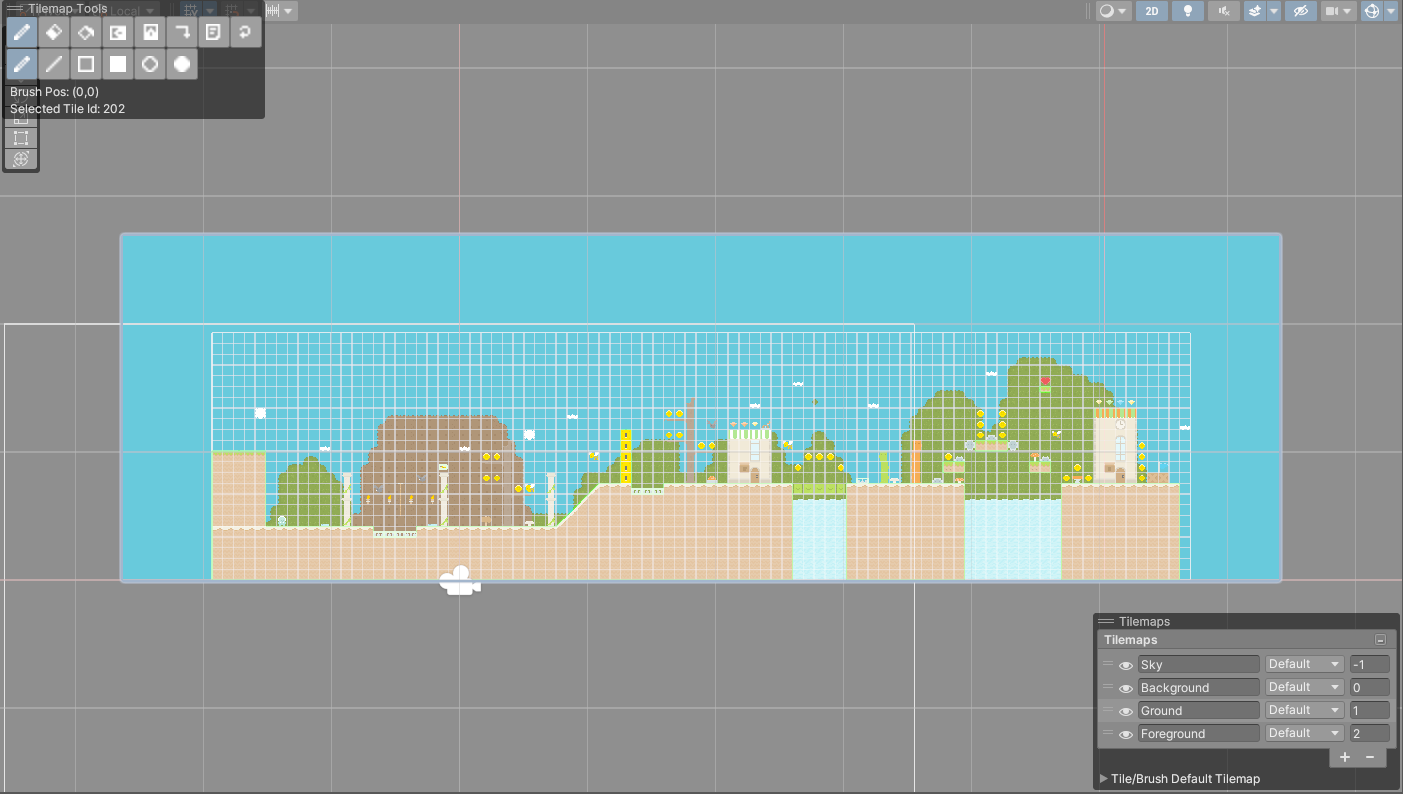1403x794 pixels.
Task: Click the 'Selected Tile Id: 202' text
Action: click(67, 109)
